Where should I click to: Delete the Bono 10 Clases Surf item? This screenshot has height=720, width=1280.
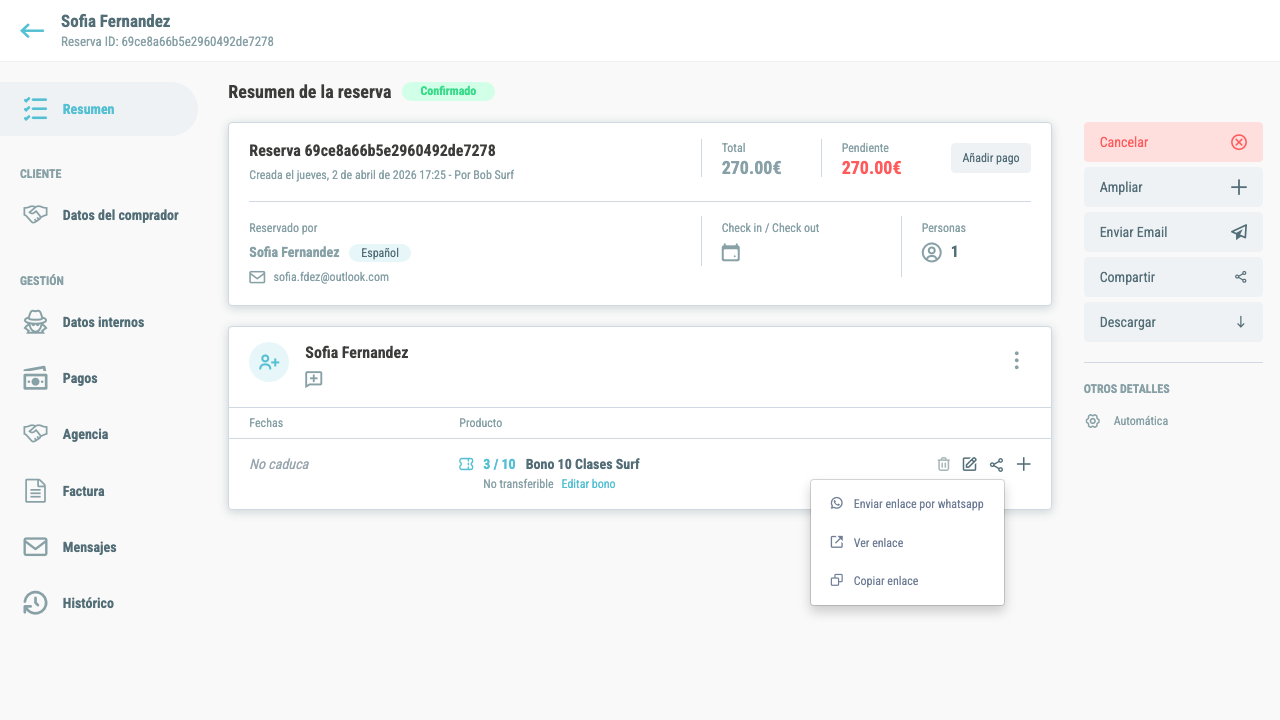(943, 464)
